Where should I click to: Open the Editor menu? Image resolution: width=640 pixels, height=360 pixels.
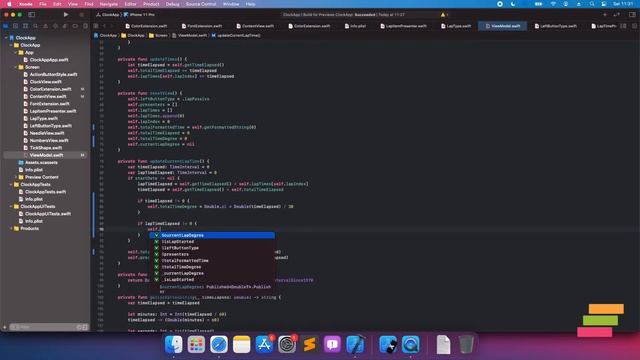pyautogui.click(x=130, y=4)
